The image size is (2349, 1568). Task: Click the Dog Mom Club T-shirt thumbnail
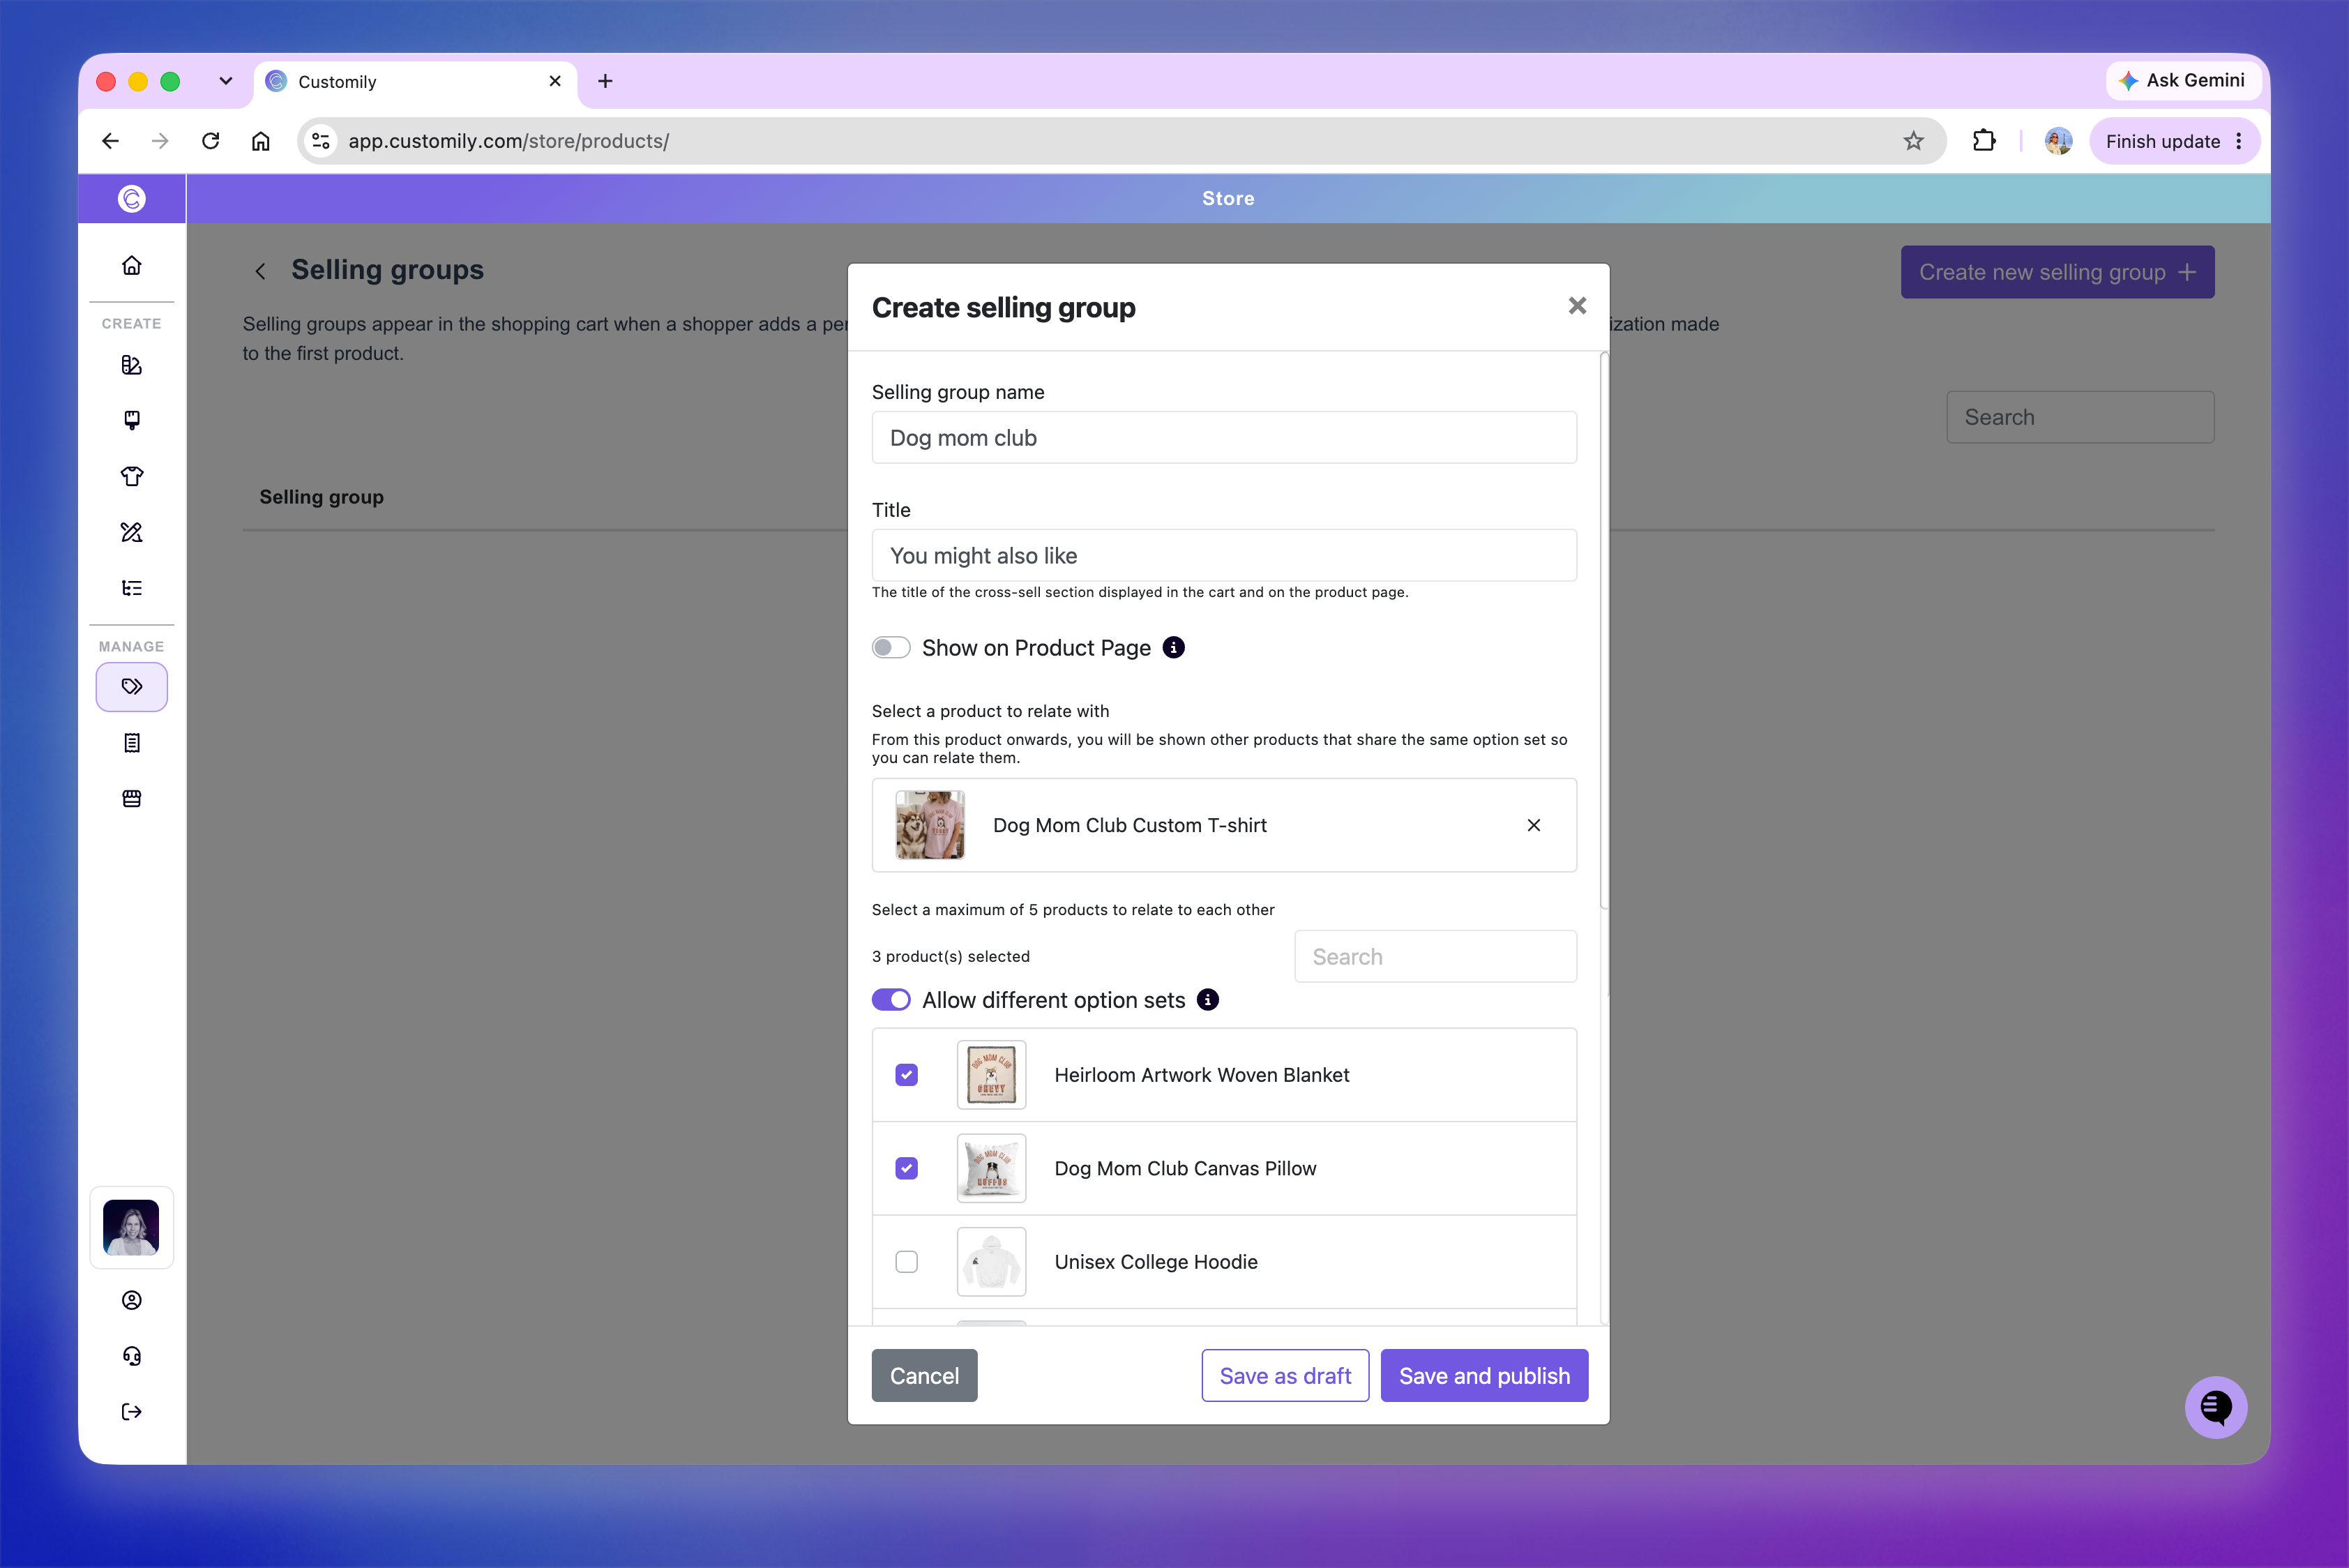[x=930, y=825]
